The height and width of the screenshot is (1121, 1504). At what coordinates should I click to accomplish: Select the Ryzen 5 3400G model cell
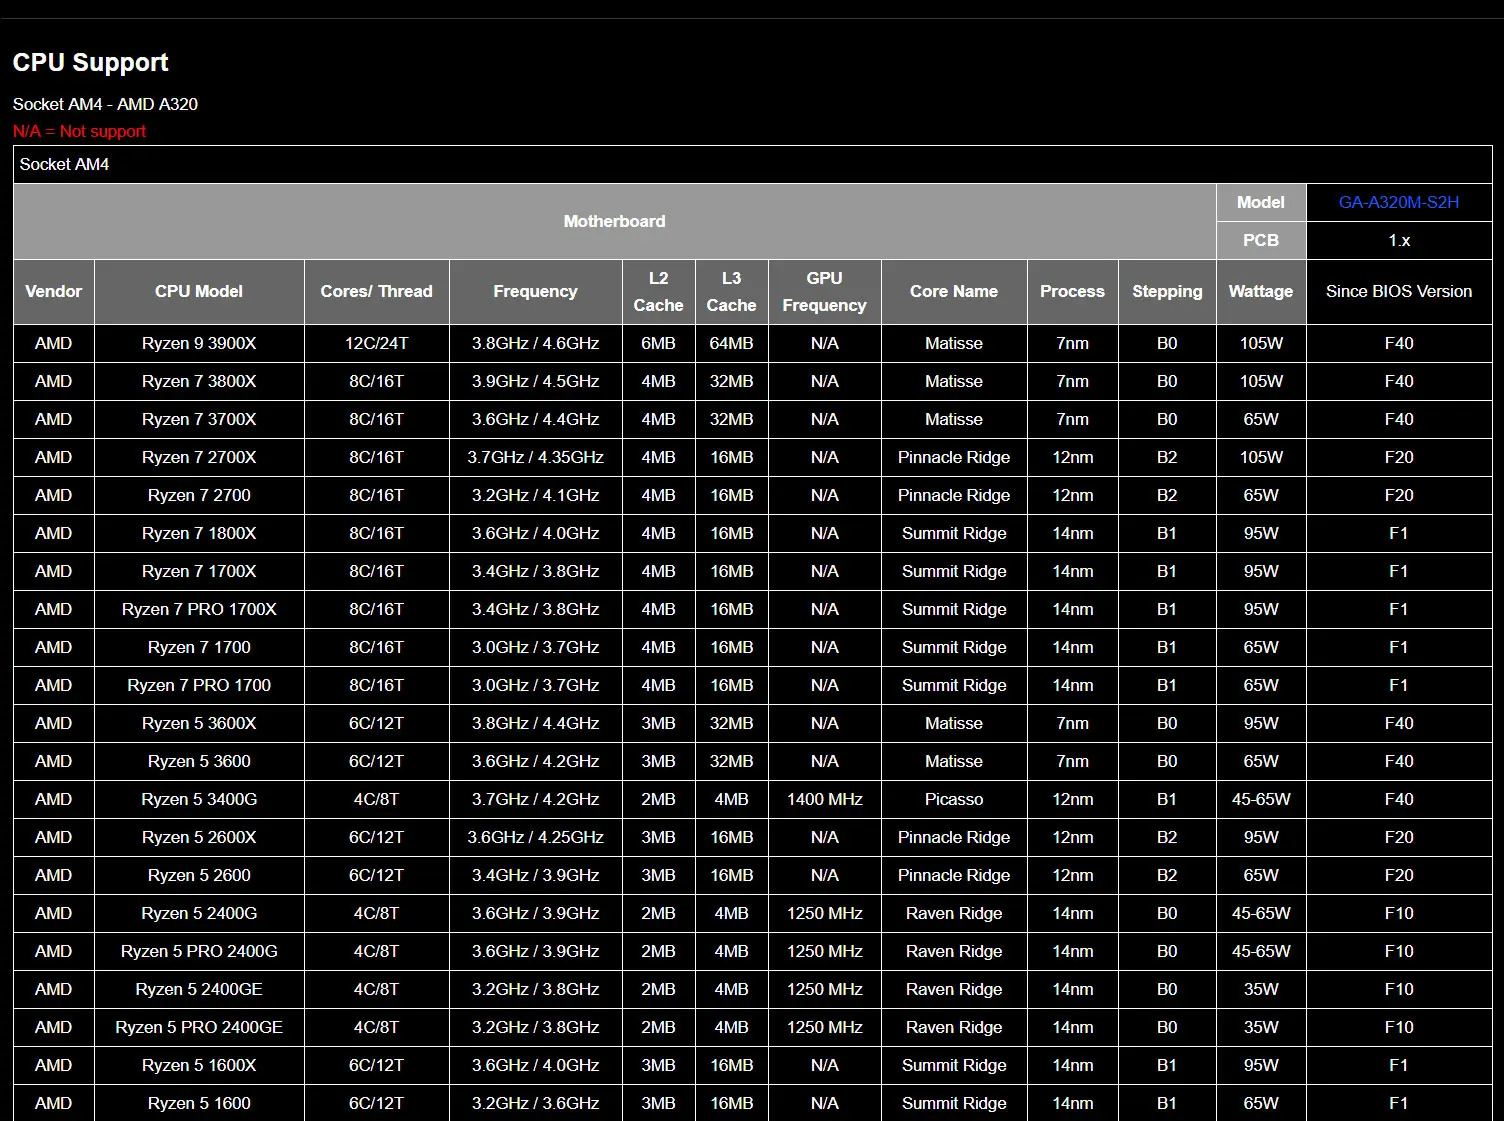coord(199,799)
